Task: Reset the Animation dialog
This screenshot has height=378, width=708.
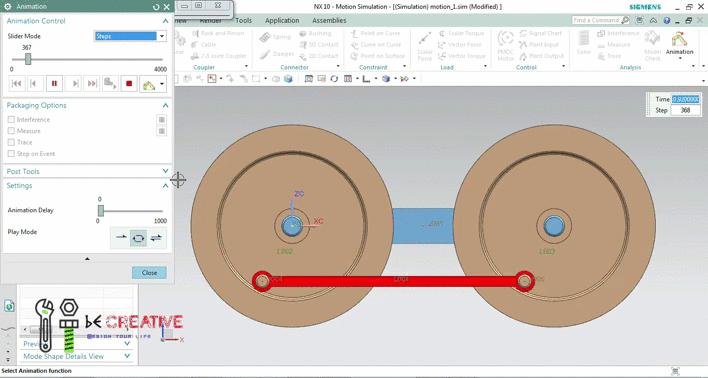Action: (156, 7)
